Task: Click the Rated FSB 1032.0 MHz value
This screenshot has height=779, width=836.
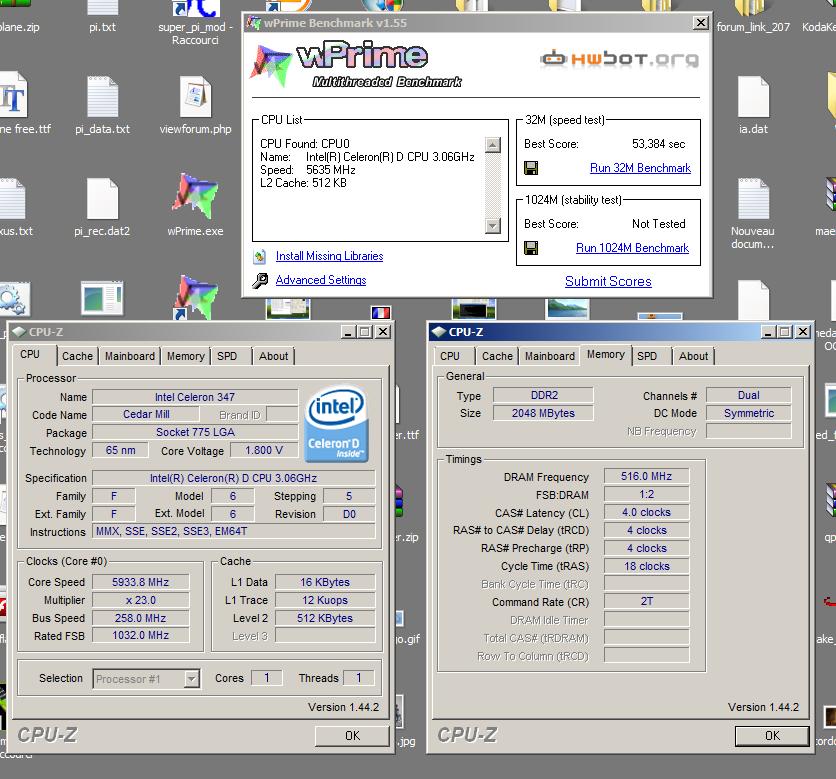Action: tap(141, 636)
